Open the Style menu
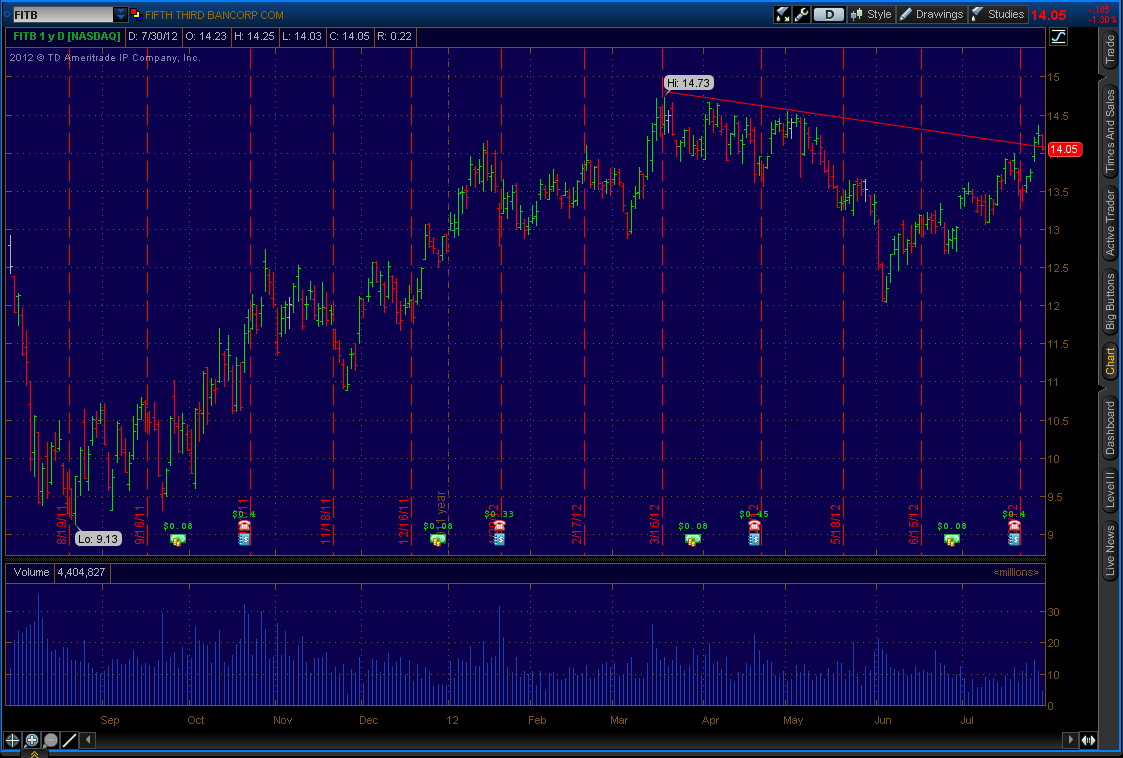 tap(871, 14)
